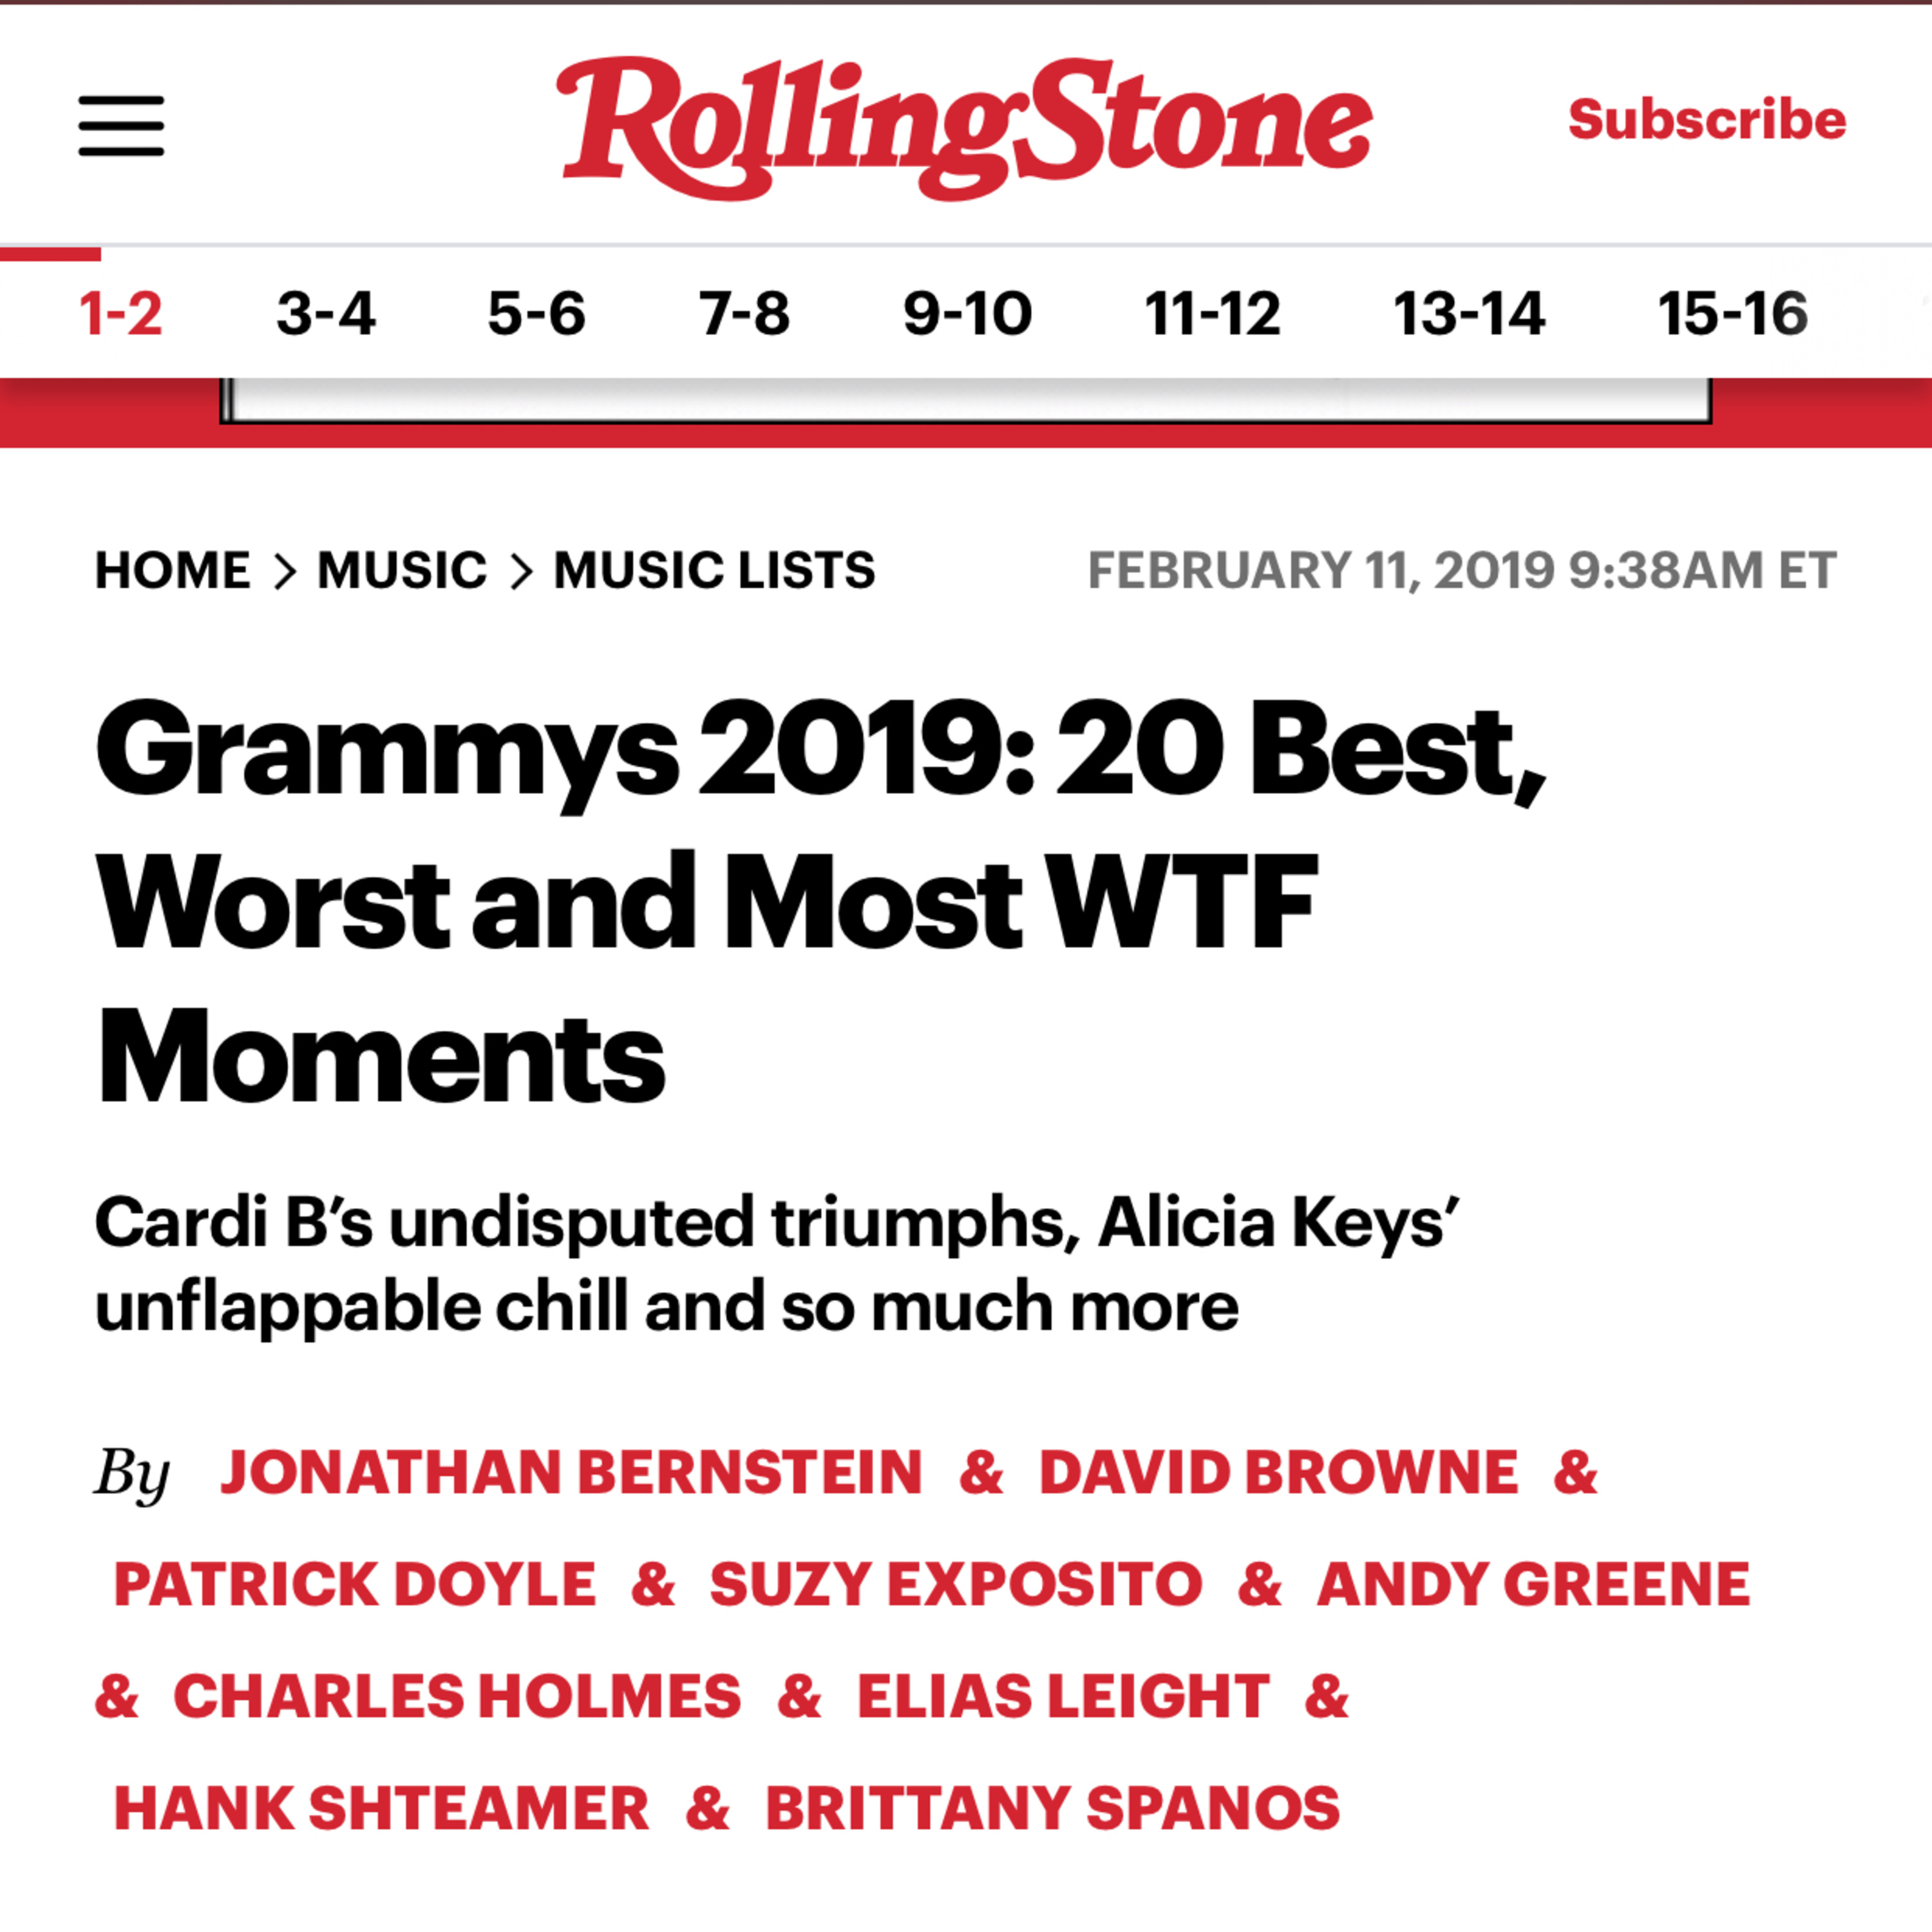View author Jonathan Bernstein's page
Viewport: 1932px width, 1932px height.
coord(571,1473)
